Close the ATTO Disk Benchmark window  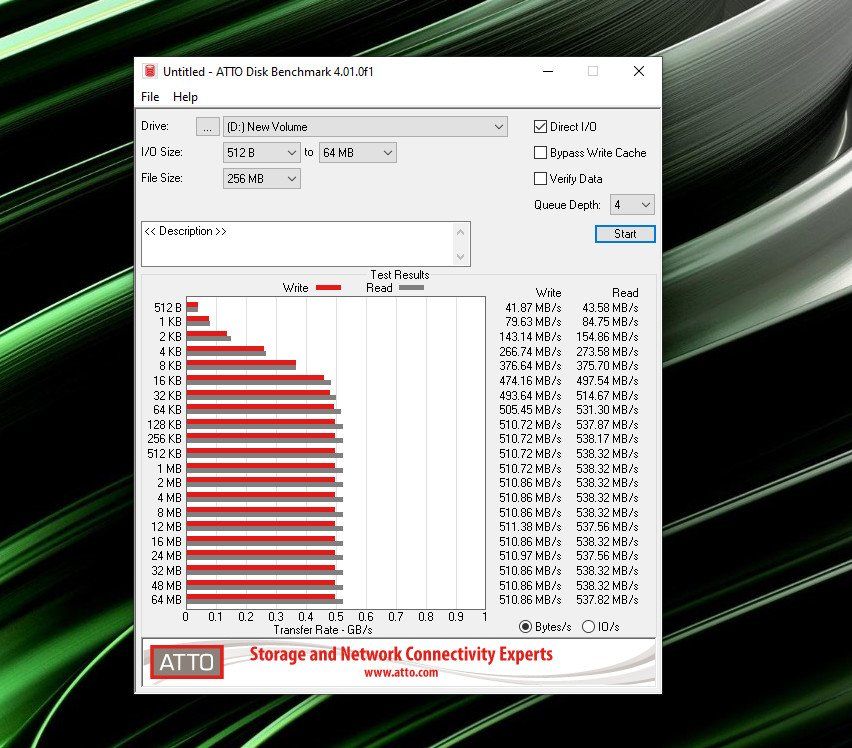pyautogui.click(x=639, y=71)
